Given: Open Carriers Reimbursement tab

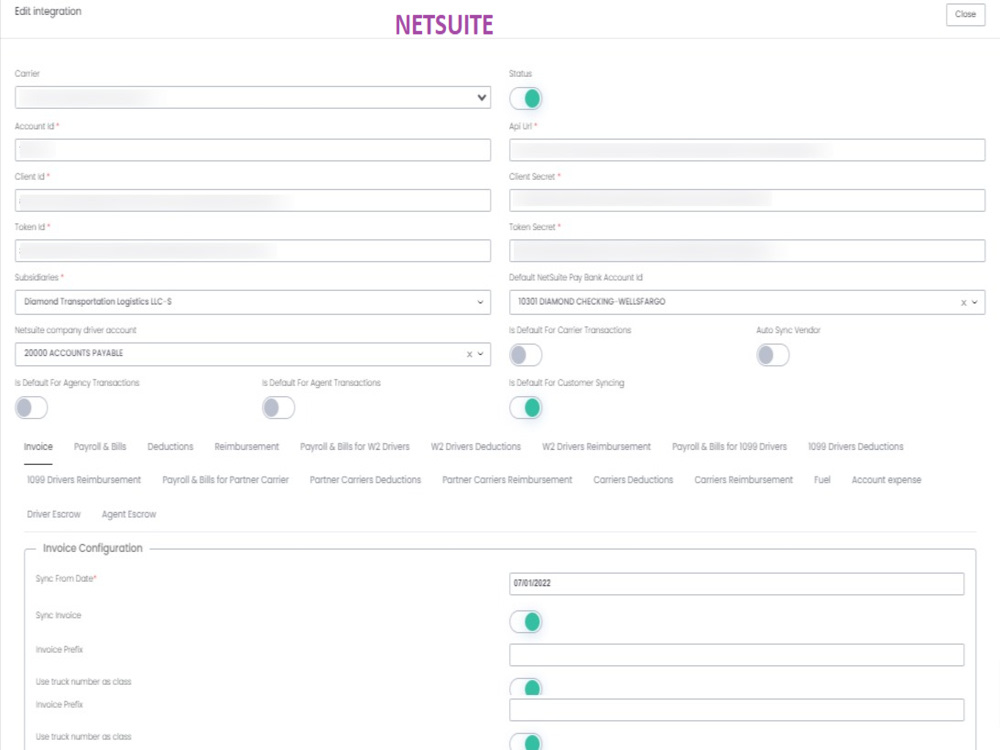Looking at the screenshot, I should tap(744, 480).
